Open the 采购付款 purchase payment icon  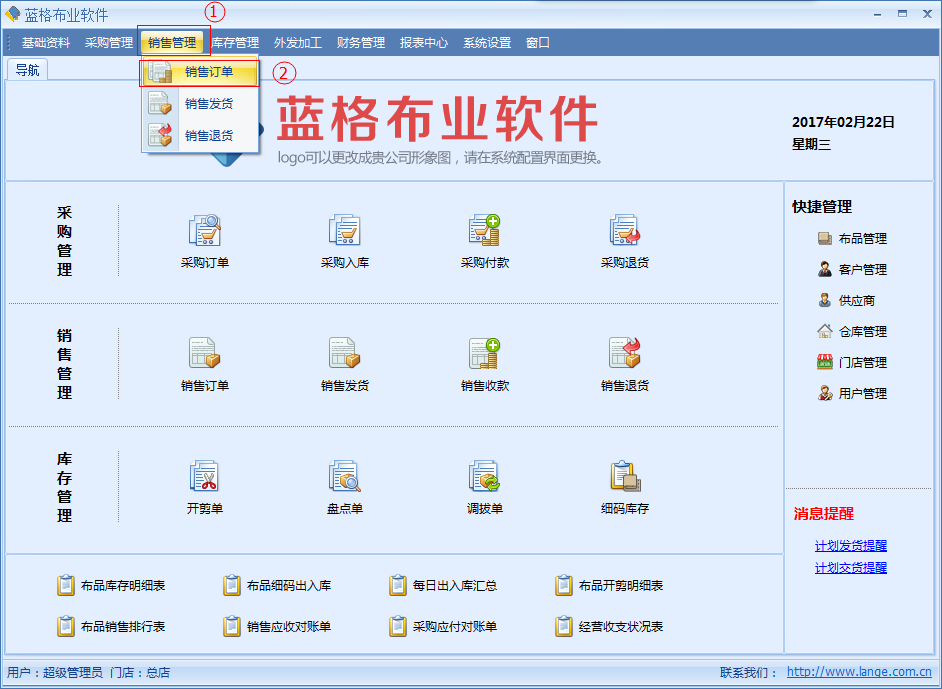(485, 232)
